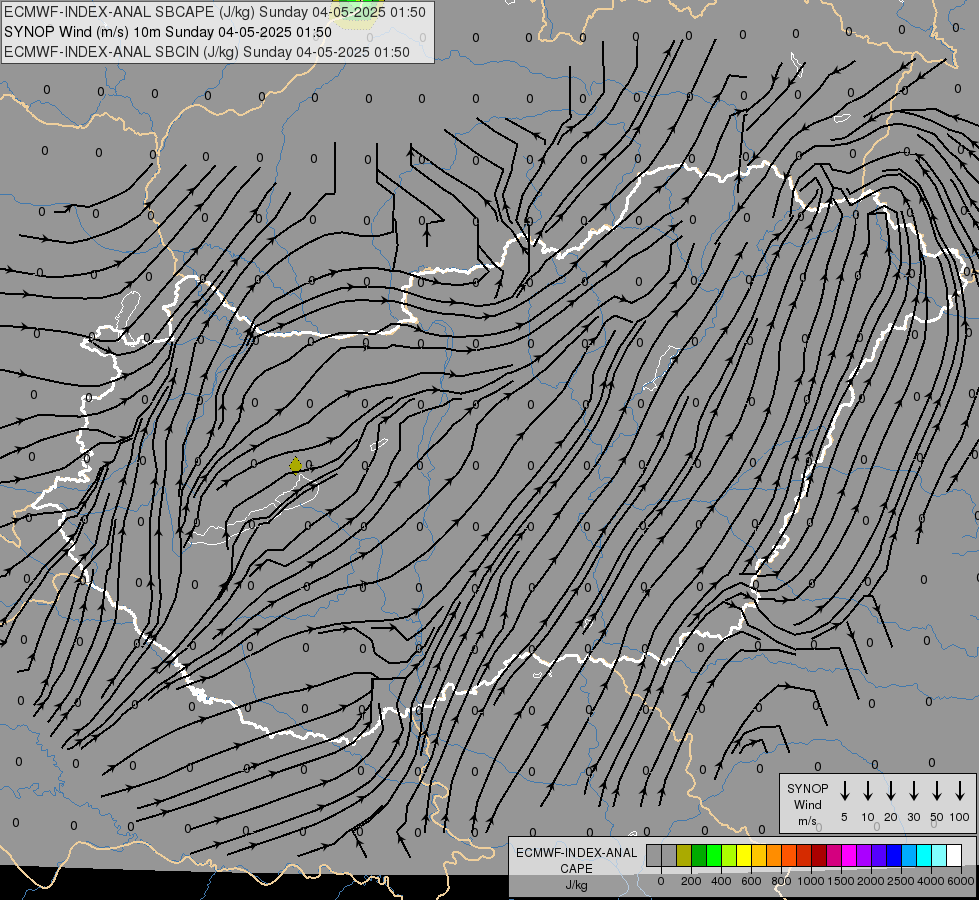
Task: Click the wind arrow above the 30 label
Action: point(913,791)
